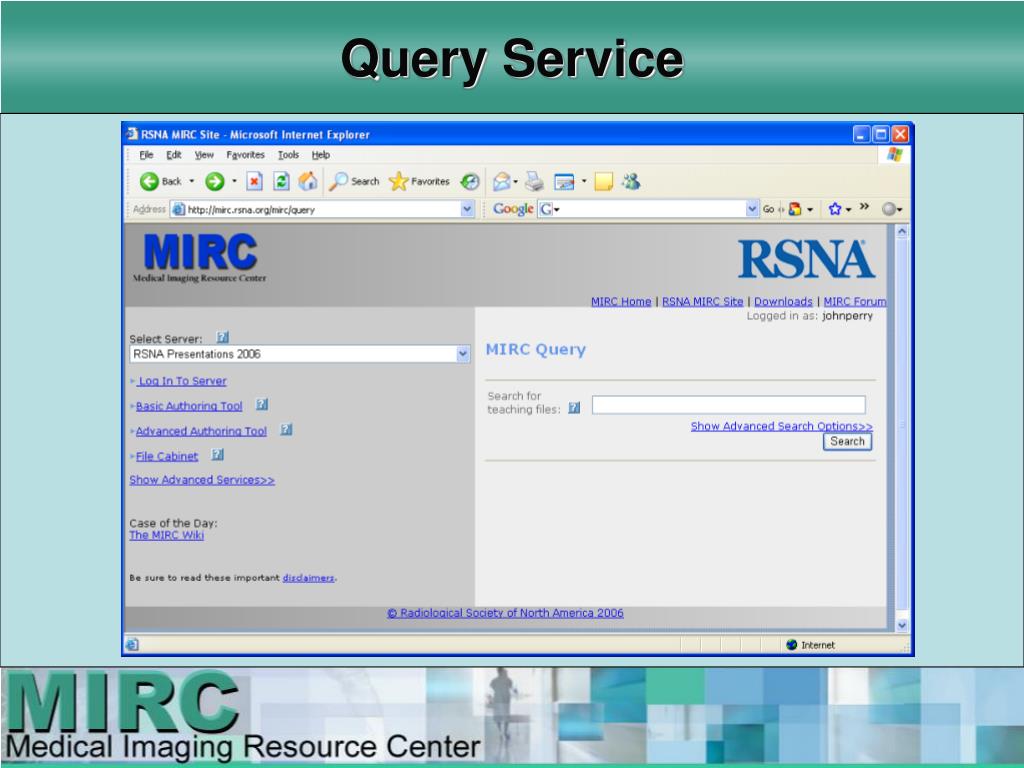
Task: Open the RSNA MIRC Site link
Action: [703, 302]
